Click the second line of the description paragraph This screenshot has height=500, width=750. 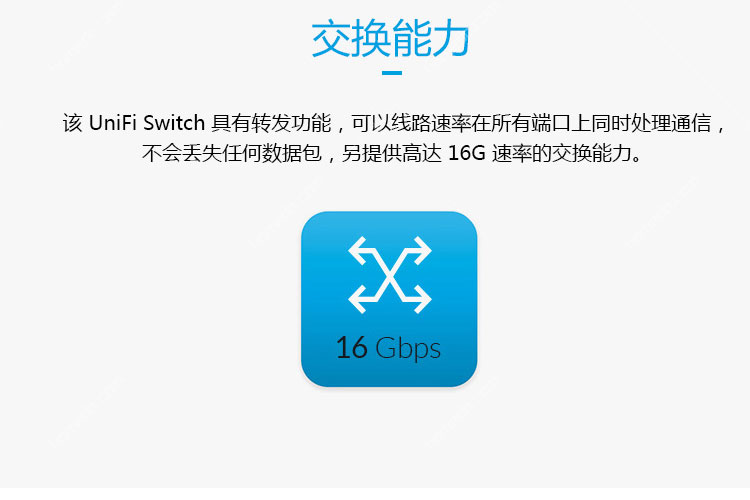coord(392,153)
